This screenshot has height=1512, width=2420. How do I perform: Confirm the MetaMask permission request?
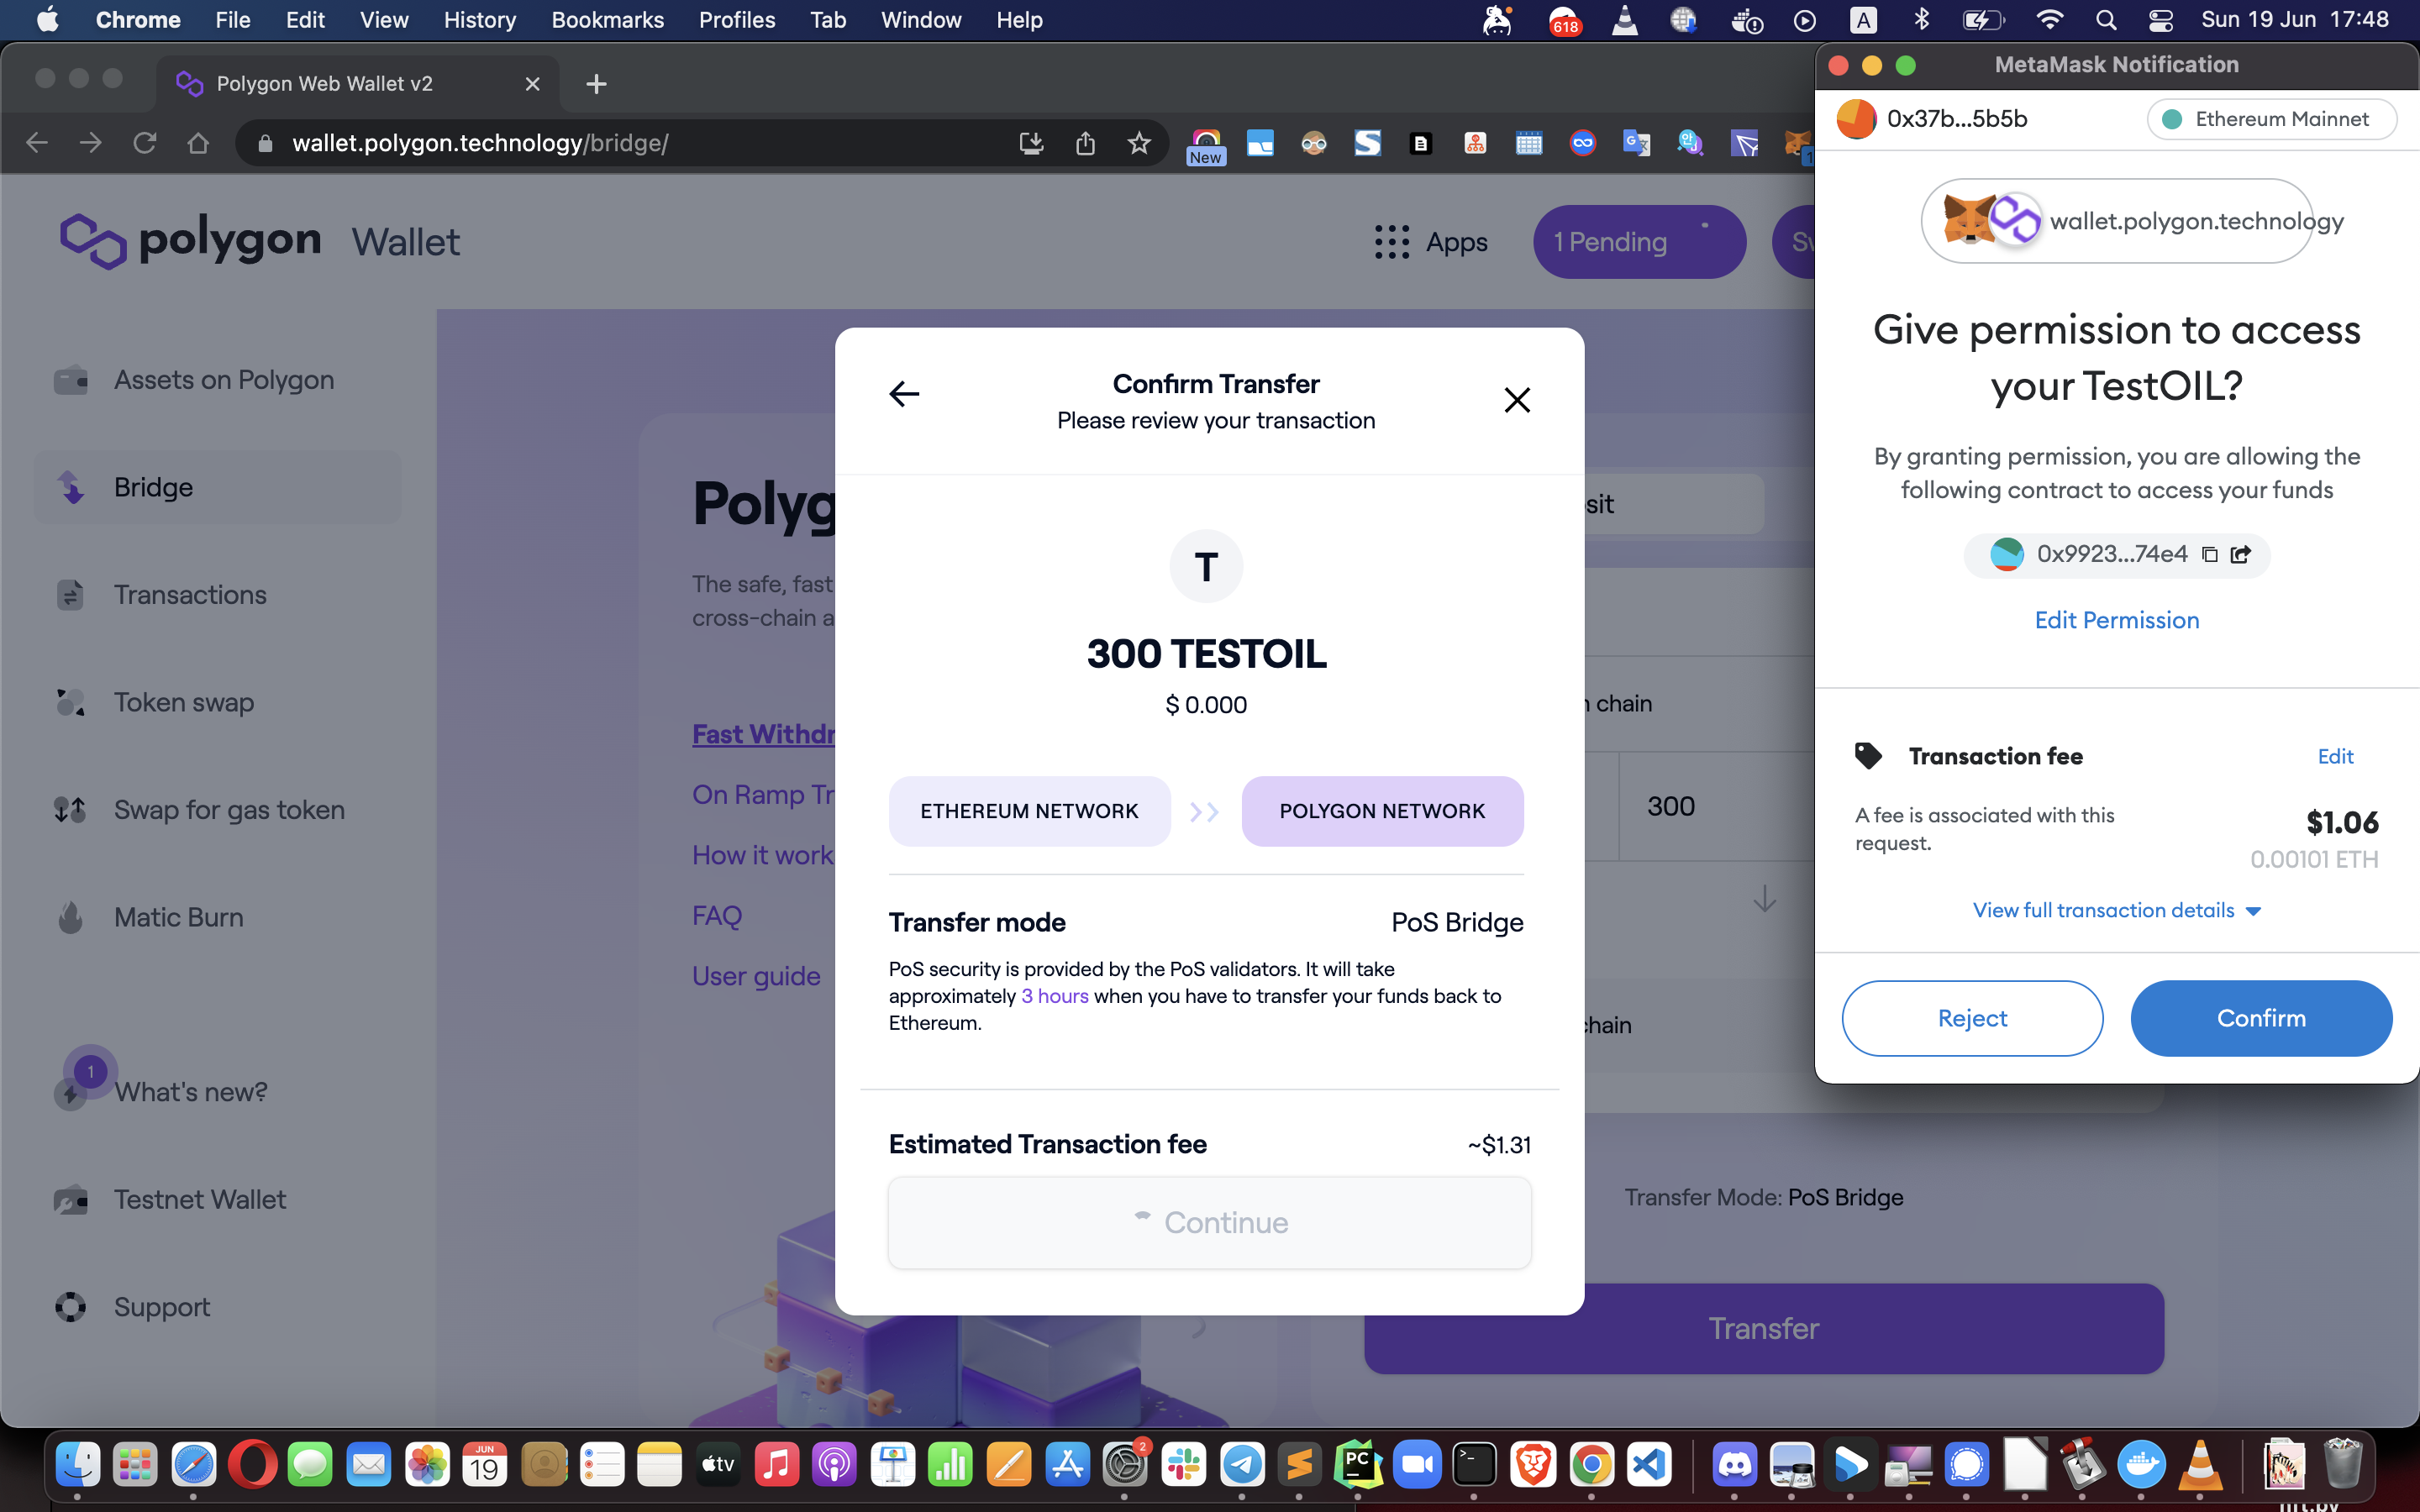[x=2260, y=1018]
